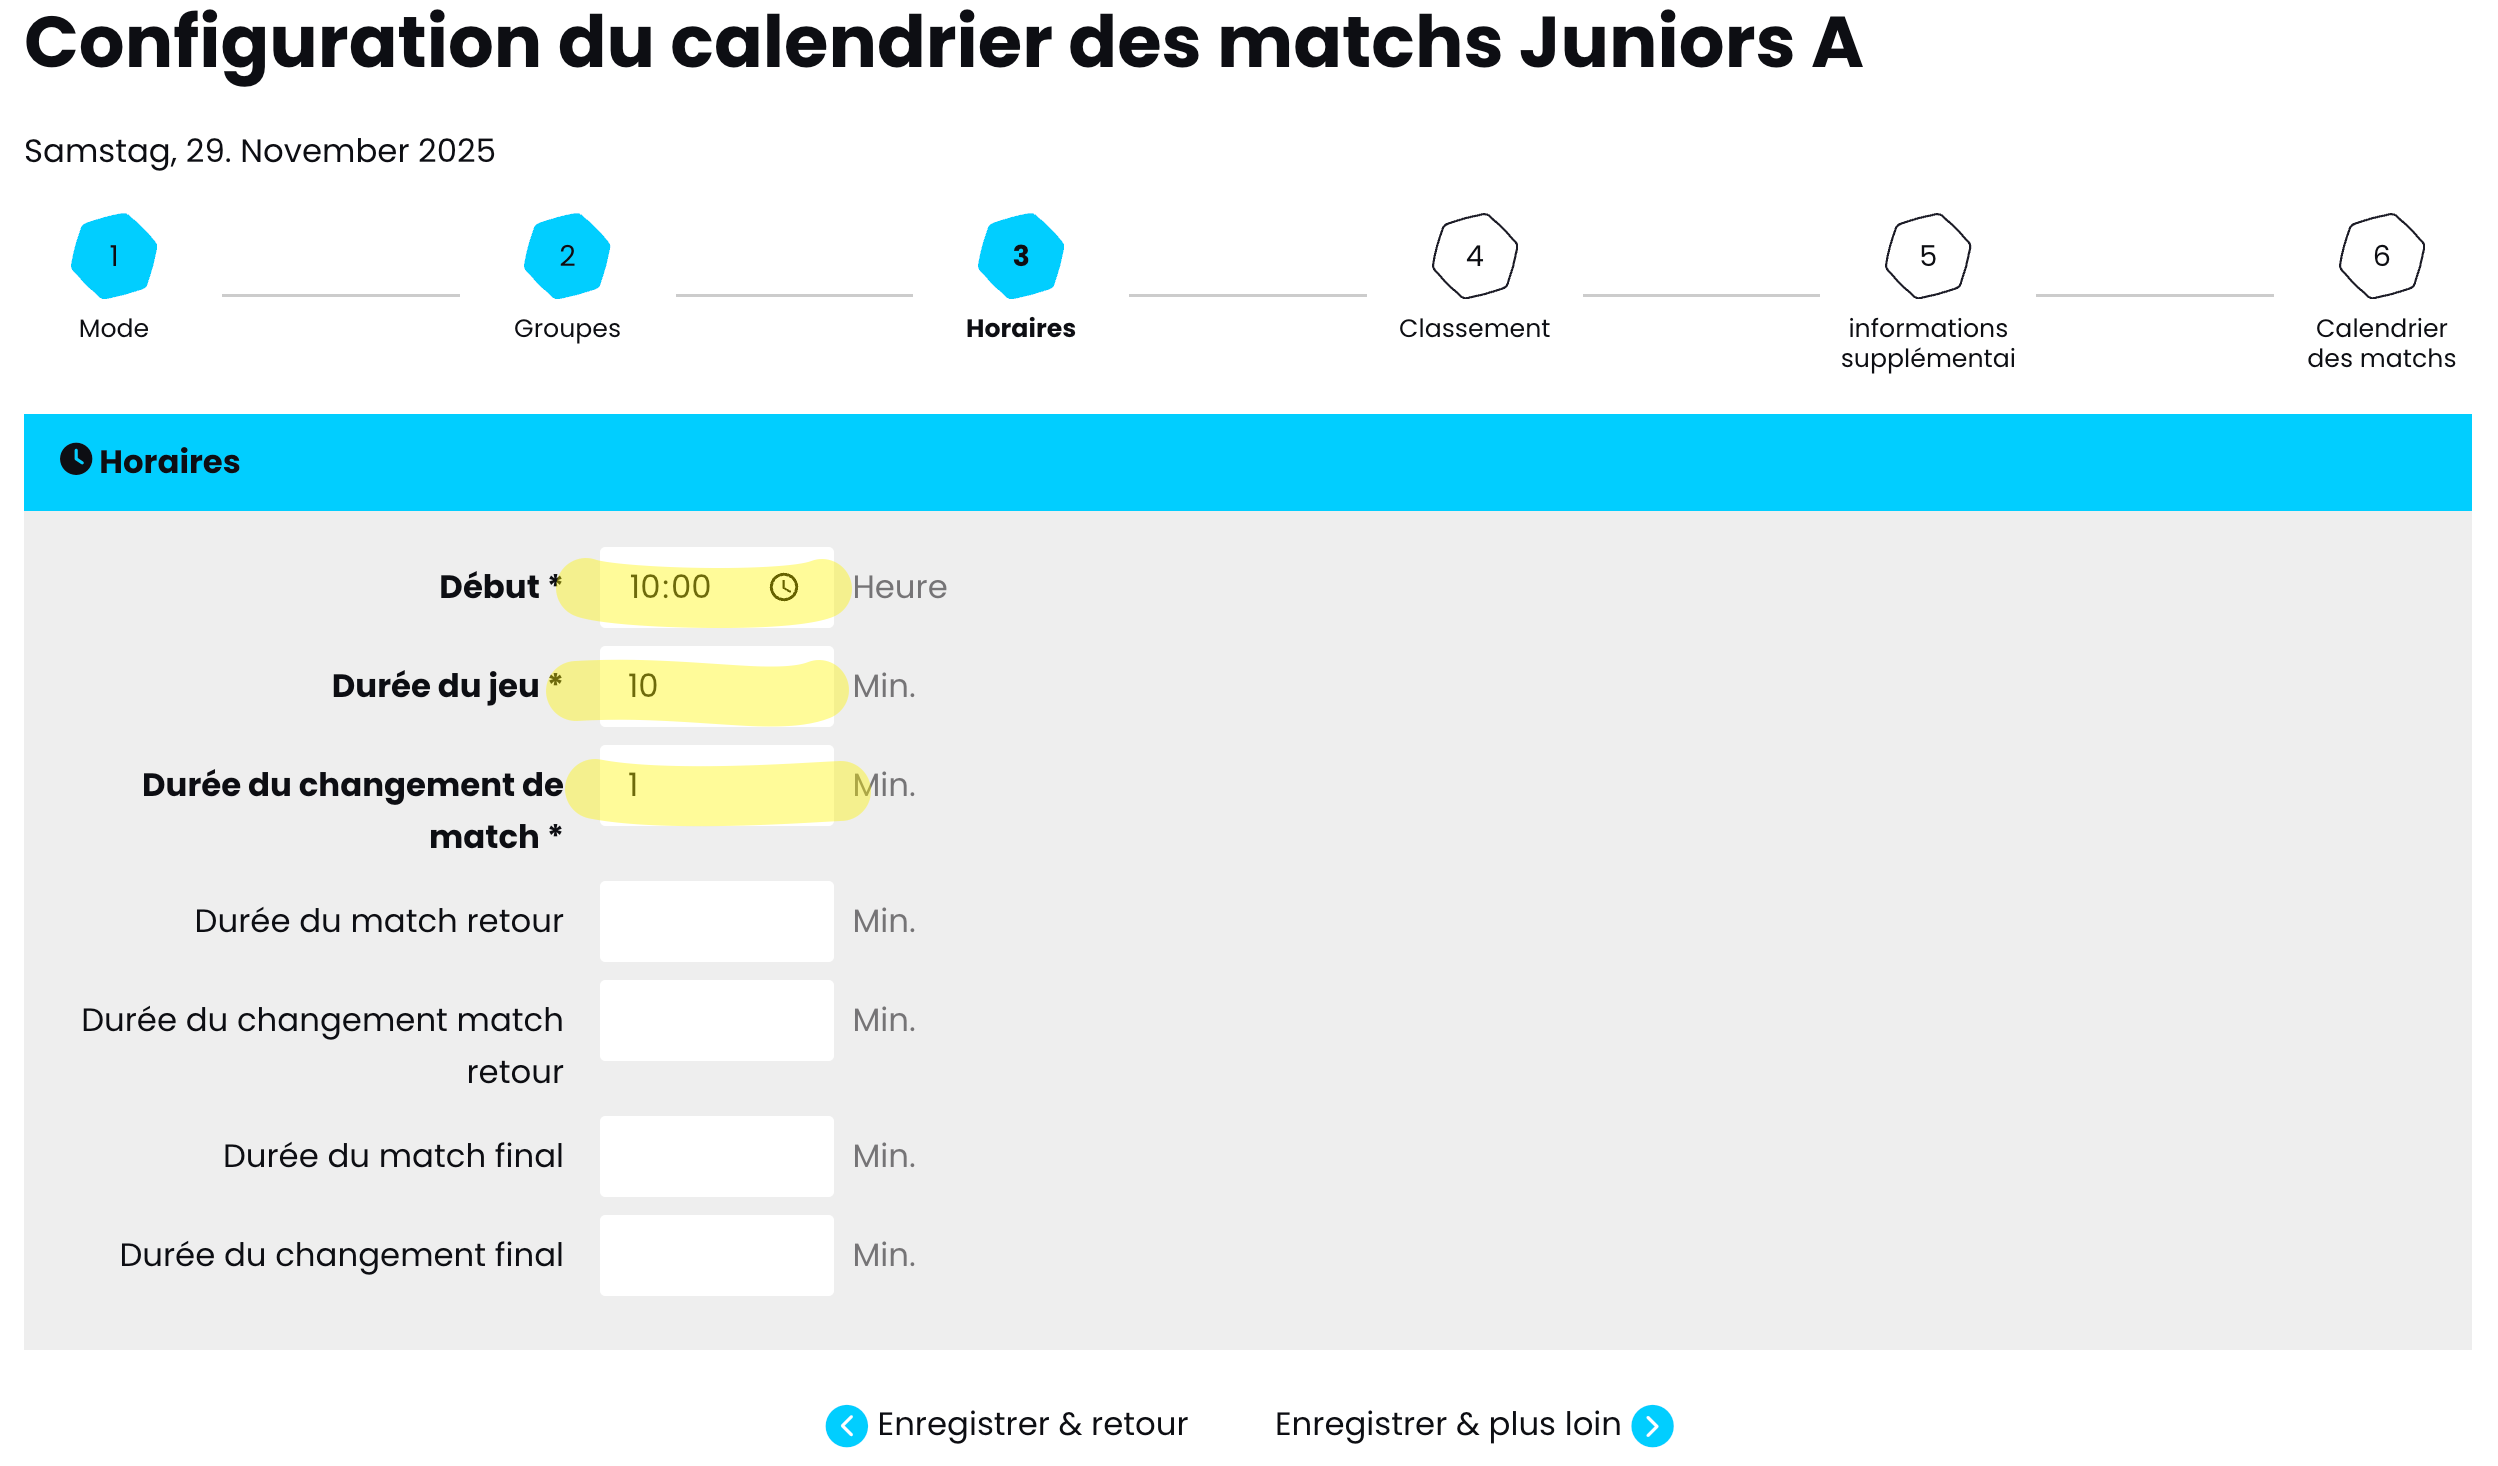Jump to step 4 Classement hexagon
Screen dimensions: 2498x1466
pos(1474,256)
